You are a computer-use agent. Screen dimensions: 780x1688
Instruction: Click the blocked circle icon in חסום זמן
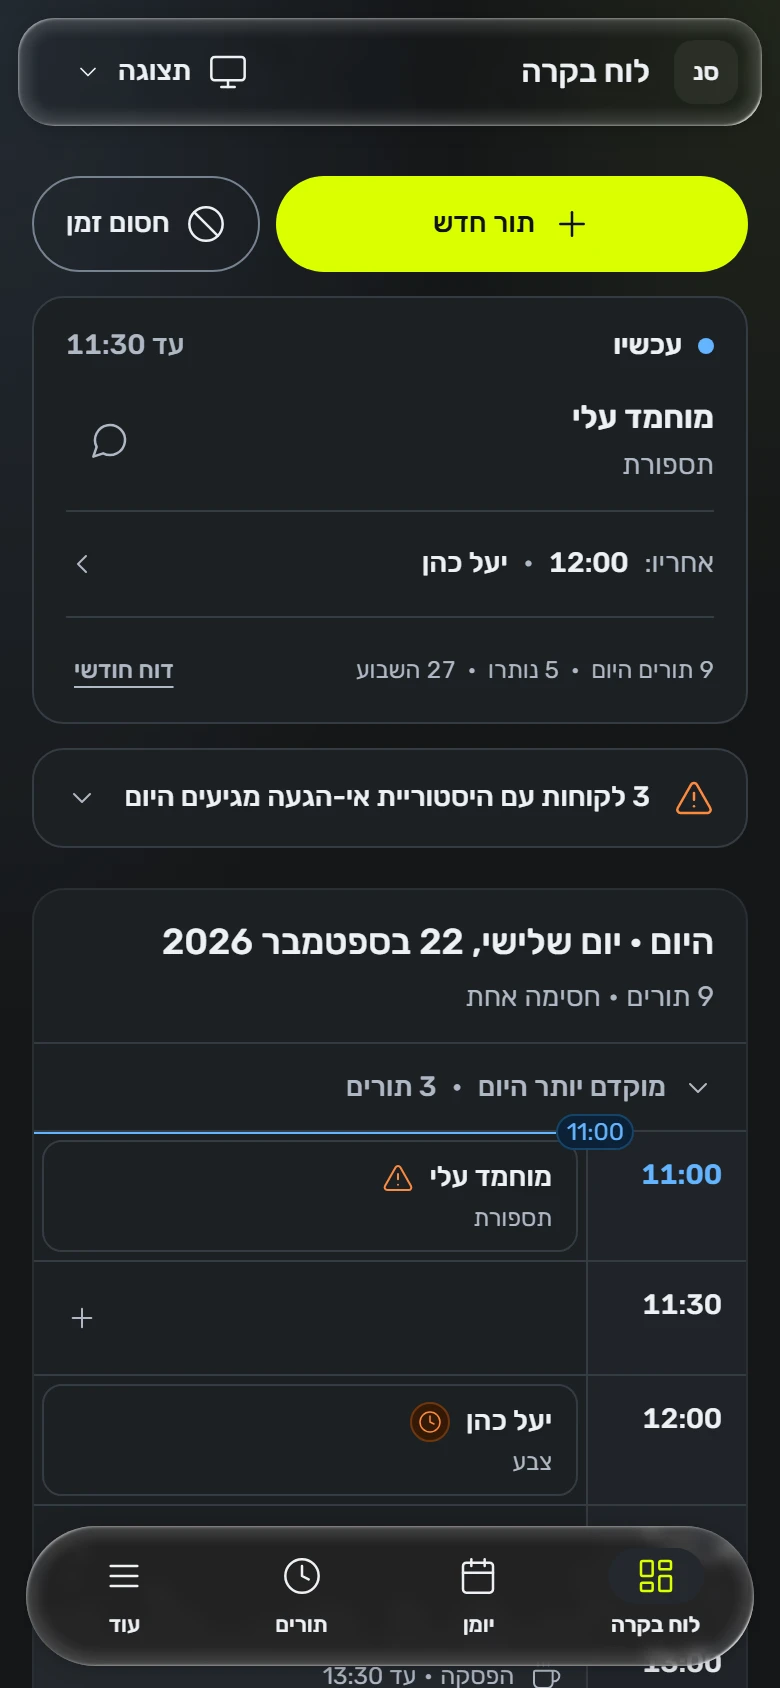[x=206, y=224]
